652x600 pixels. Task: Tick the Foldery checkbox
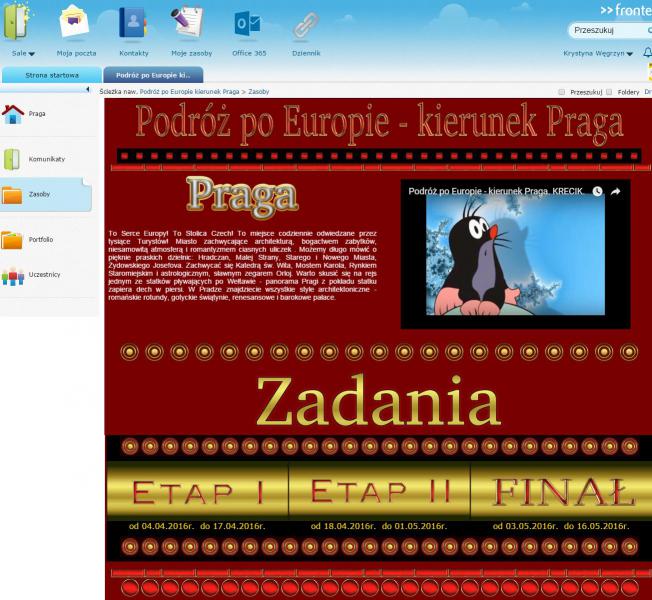609,92
